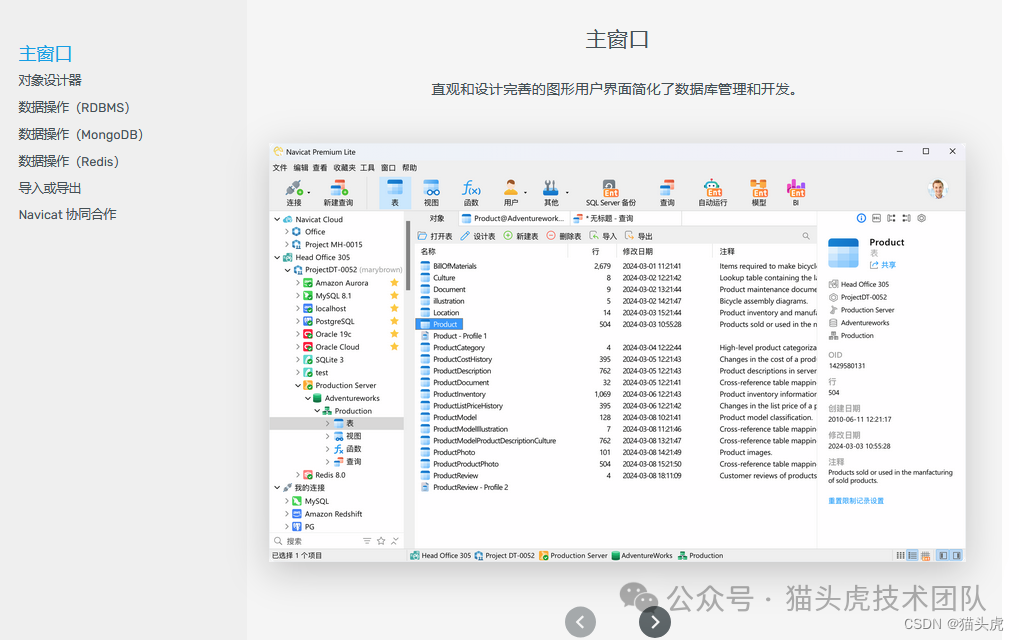The width and height of the screenshot is (1019, 640).
Task: Open the 文件 menu
Action: pyautogui.click(x=280, y=168)
